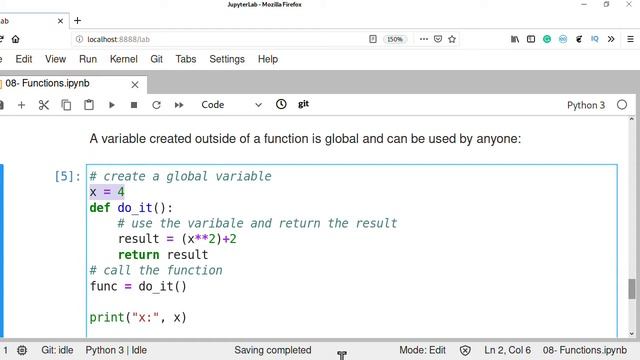Show site information icon in address bar
The image size is (640, 360).
pos(79,39)
